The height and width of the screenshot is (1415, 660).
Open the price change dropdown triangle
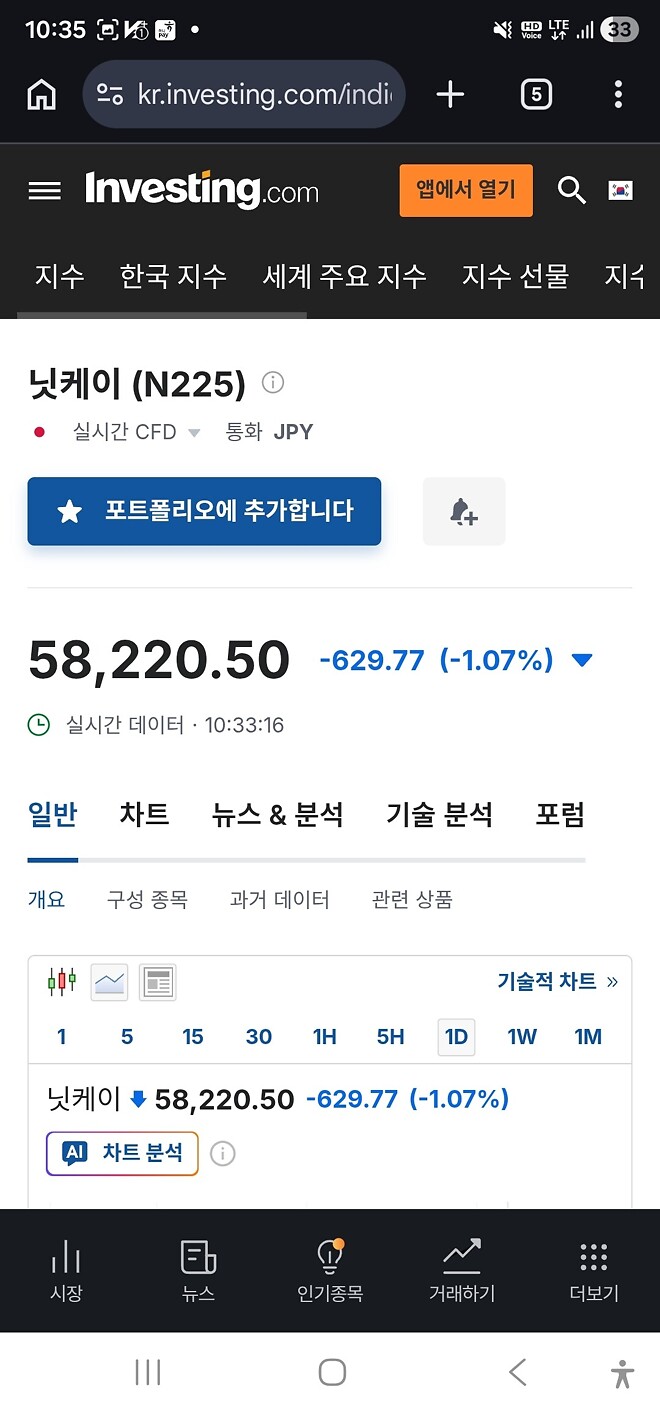(581, 659)
